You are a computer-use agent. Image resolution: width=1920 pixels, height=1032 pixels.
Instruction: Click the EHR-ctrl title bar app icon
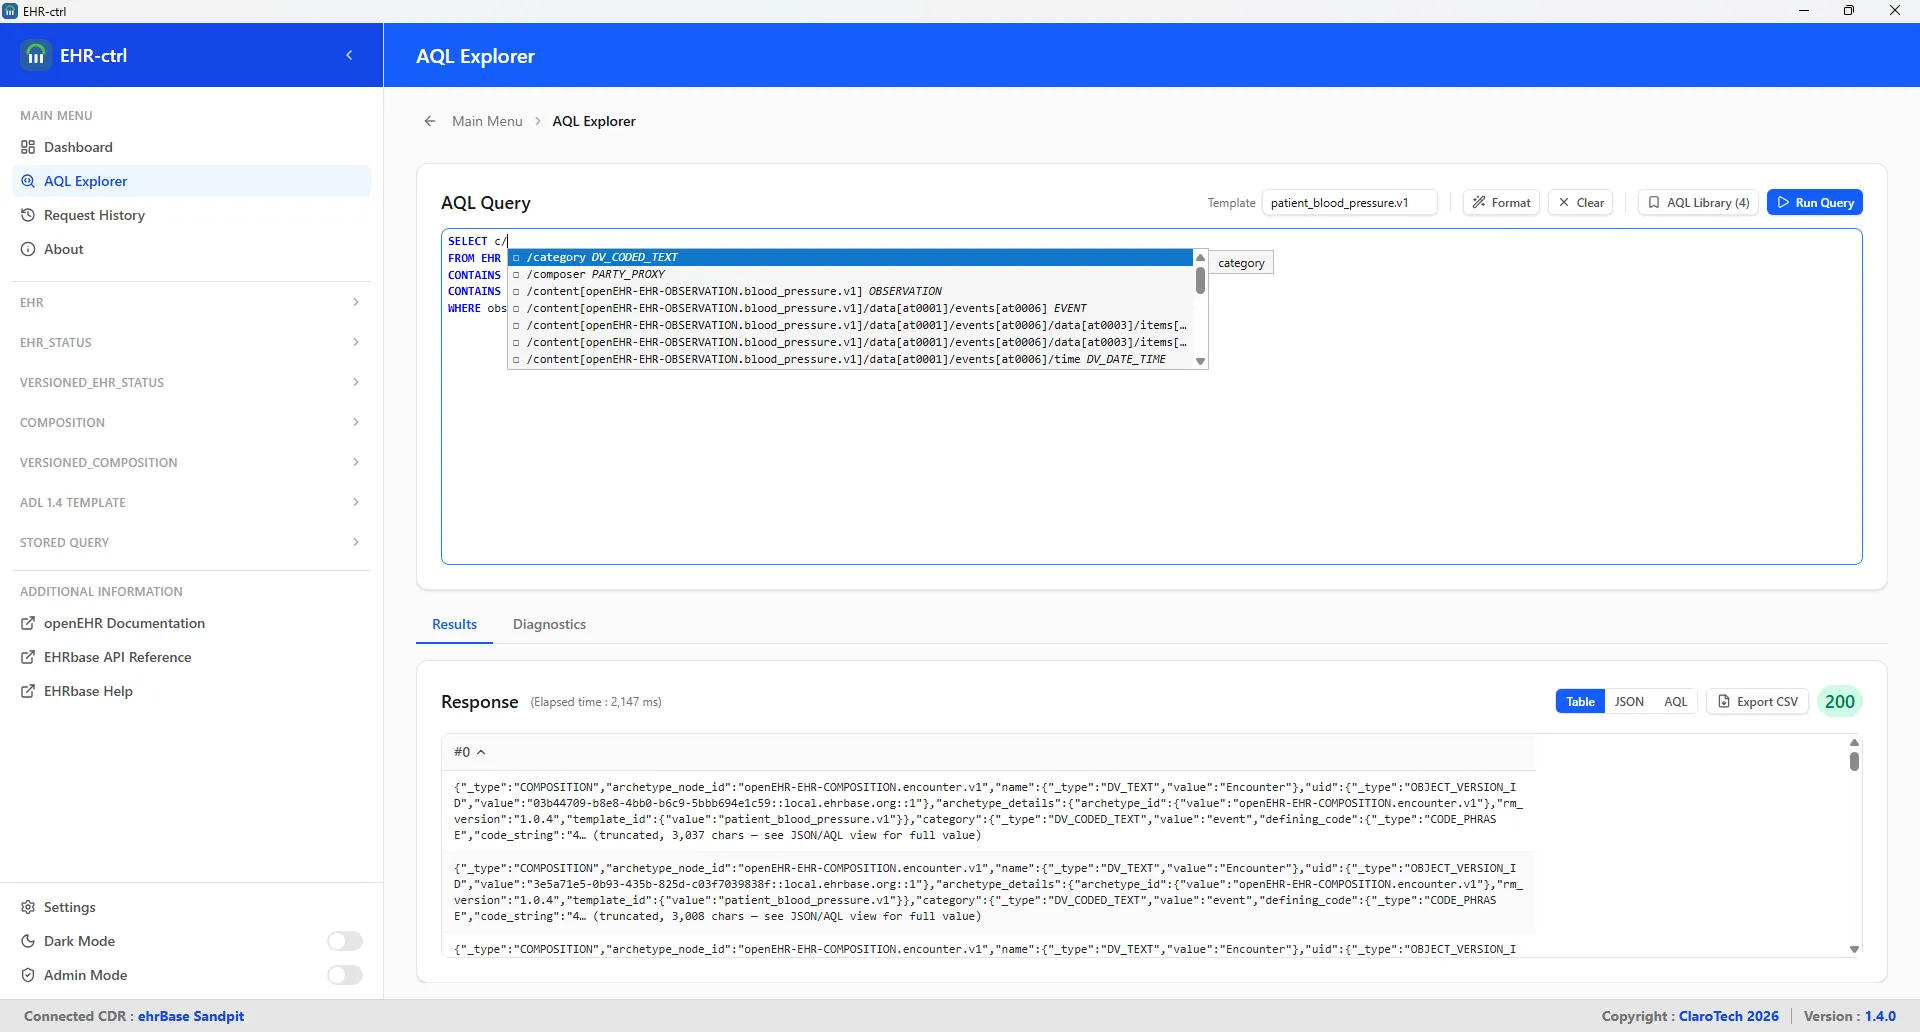click(x=10, y=11)
